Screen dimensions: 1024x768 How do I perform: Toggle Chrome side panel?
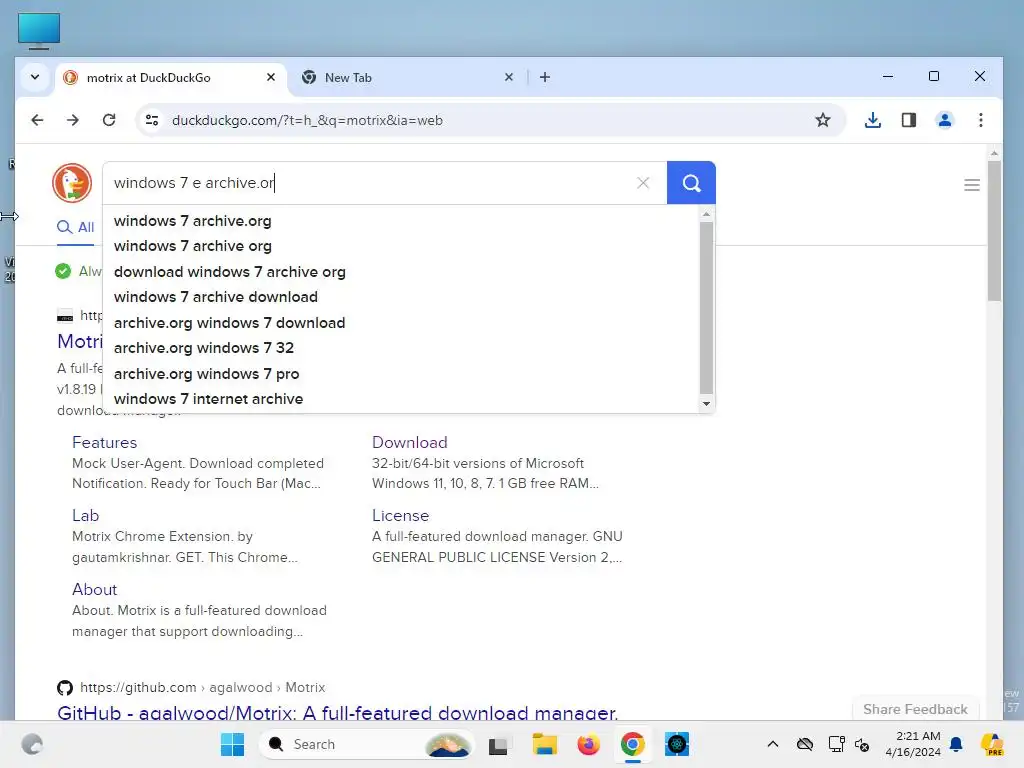tap(908, 120)
